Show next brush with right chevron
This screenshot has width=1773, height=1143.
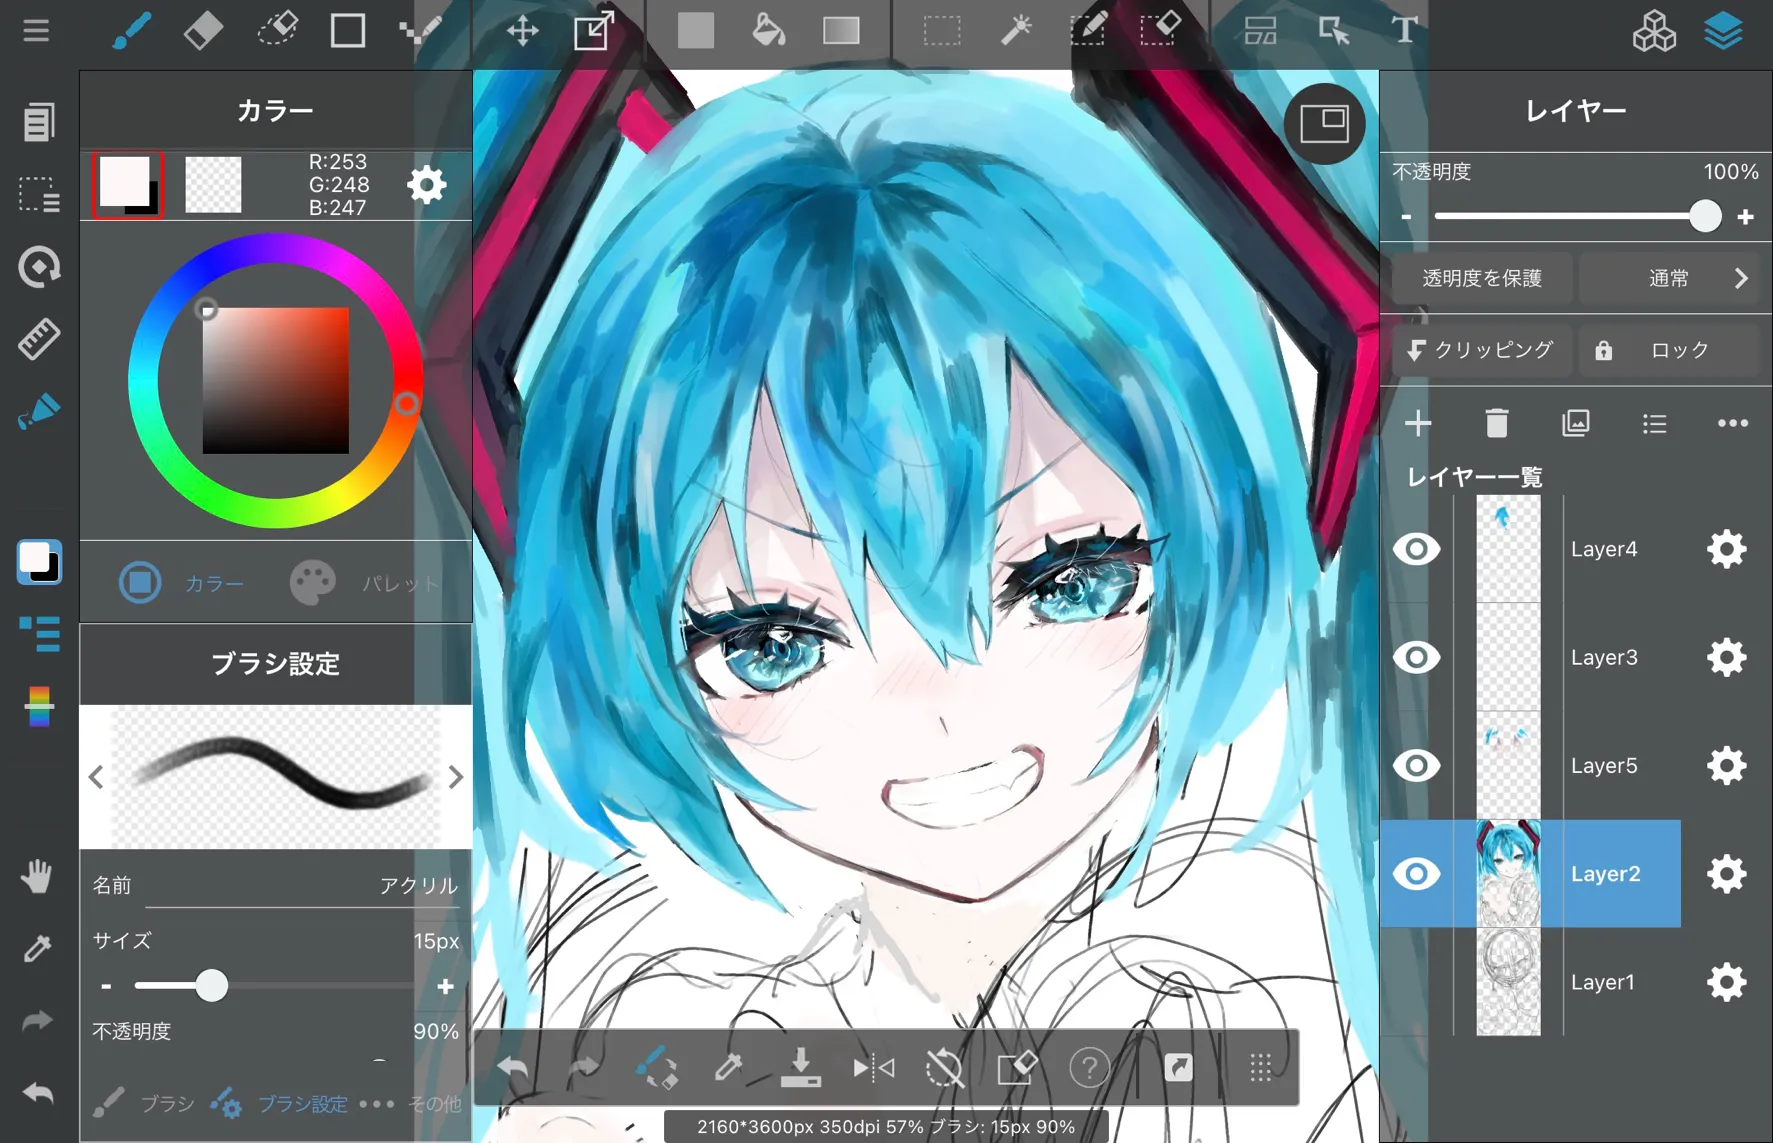pos(455,777)
